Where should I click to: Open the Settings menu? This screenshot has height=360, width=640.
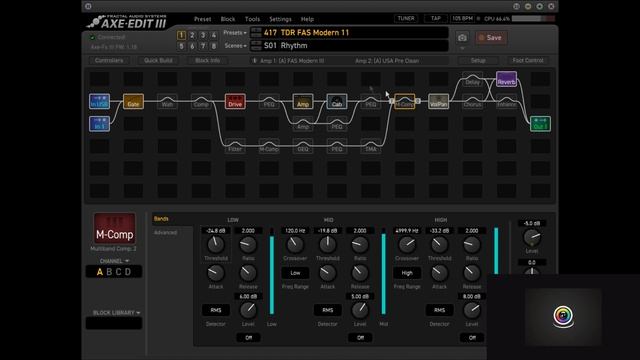tap(280, 19)
